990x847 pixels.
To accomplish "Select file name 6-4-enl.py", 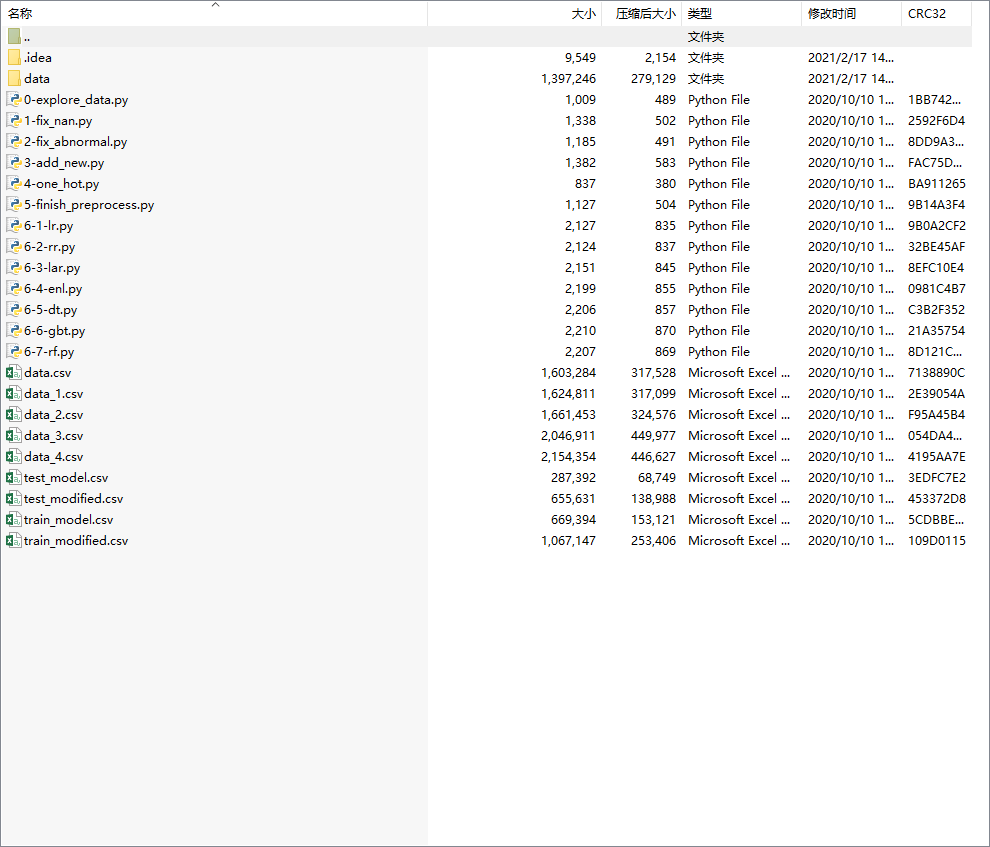I will pos(53,288).
